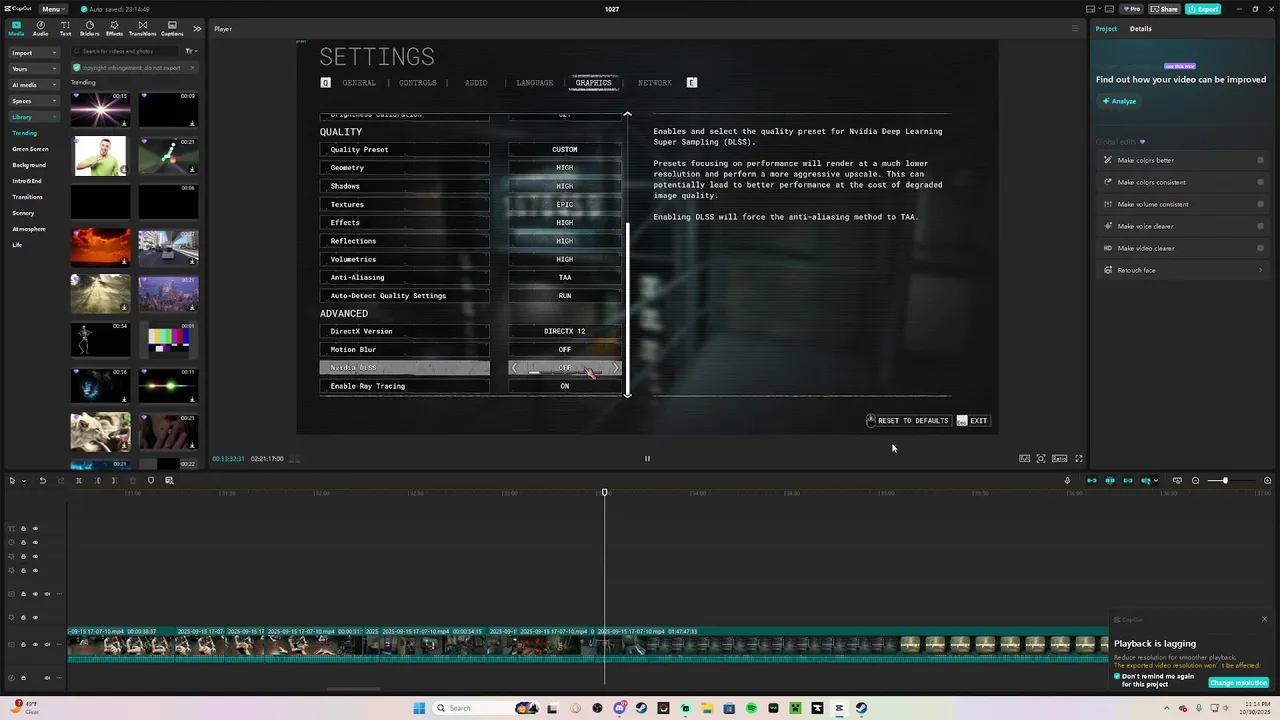Viewport: 1280px width, 720px height.
Task: Click the Undo arrow in timeline toolbar
Action: click(42, 480)
